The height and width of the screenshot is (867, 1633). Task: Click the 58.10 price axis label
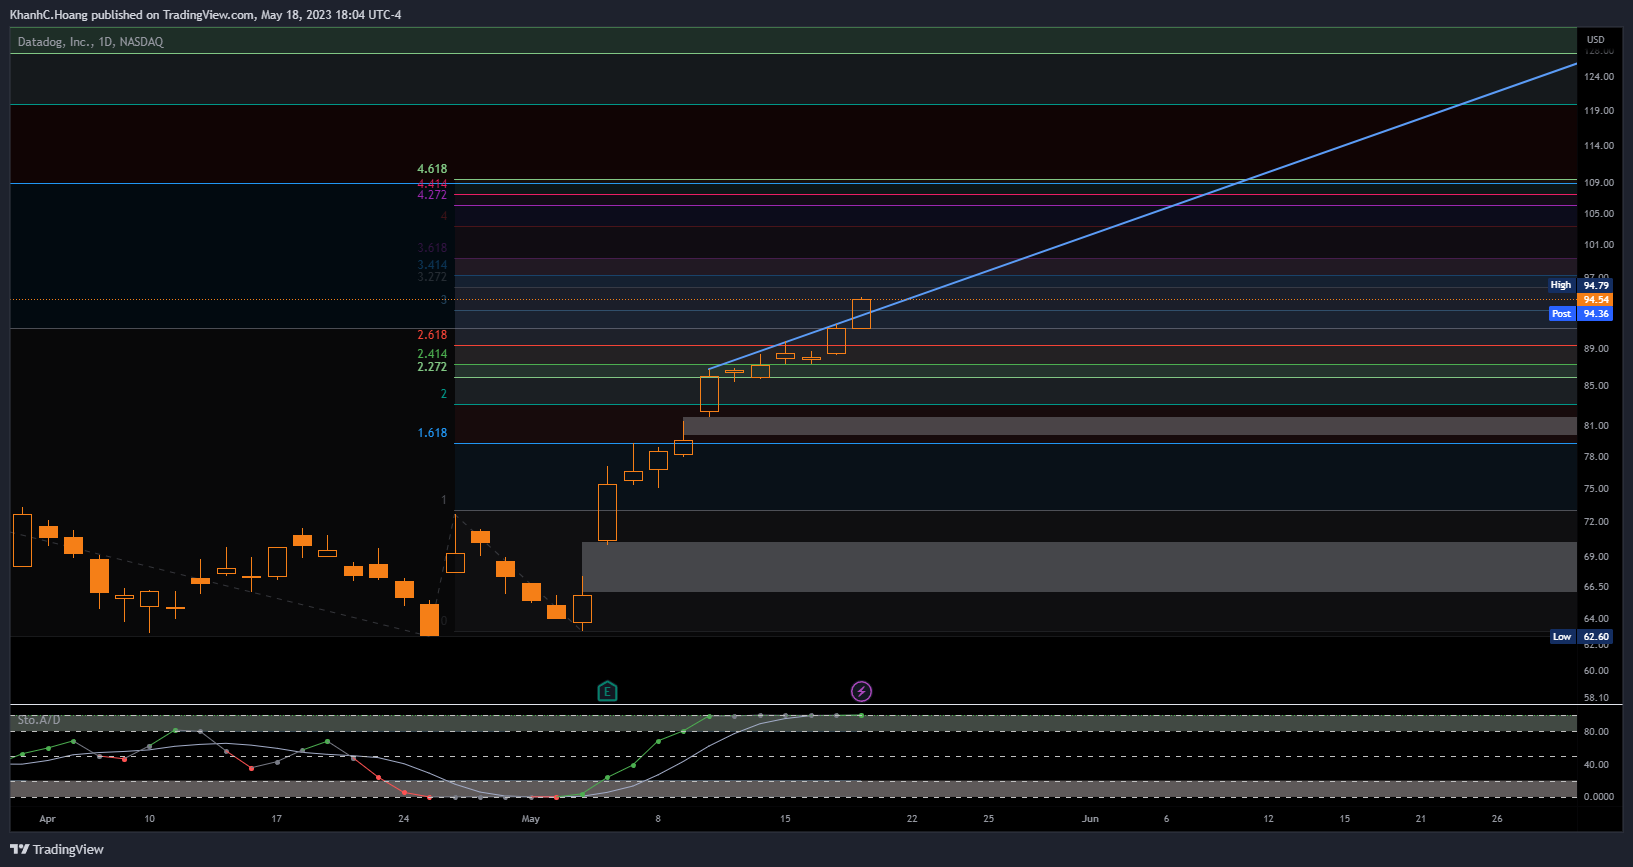coord(1596,697)
